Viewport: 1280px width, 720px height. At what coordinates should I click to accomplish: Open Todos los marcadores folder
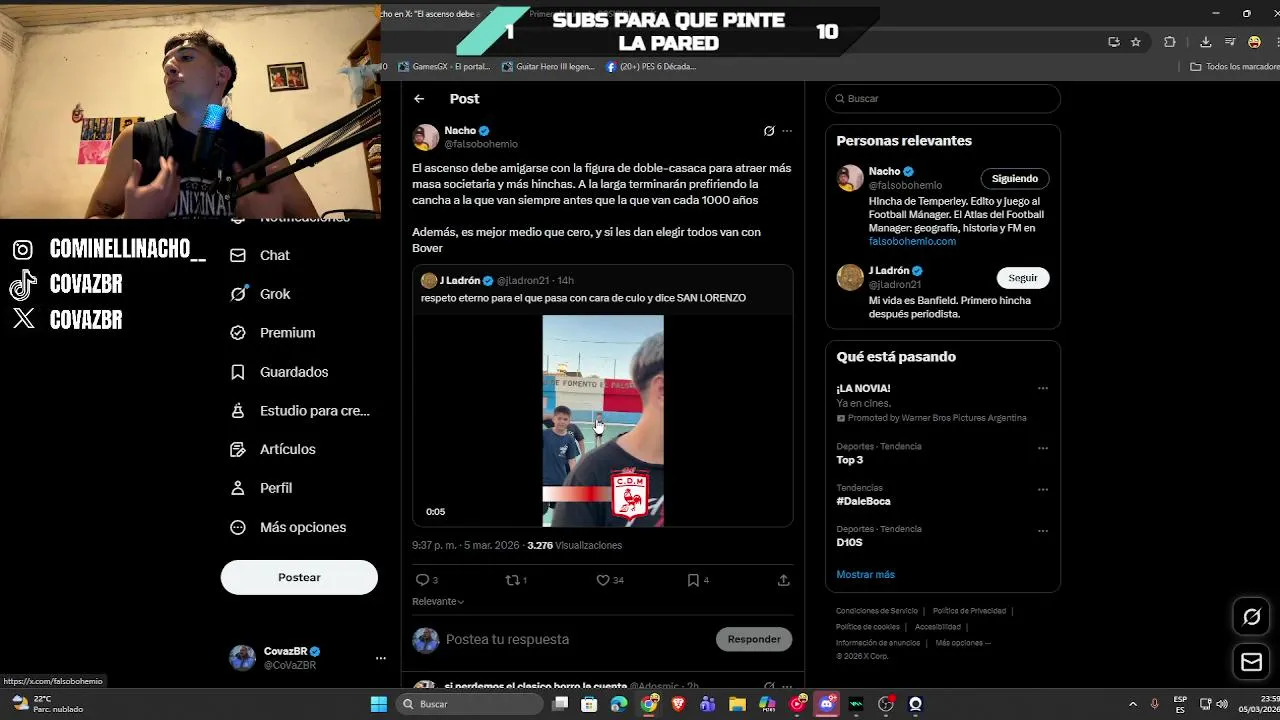1234,67
